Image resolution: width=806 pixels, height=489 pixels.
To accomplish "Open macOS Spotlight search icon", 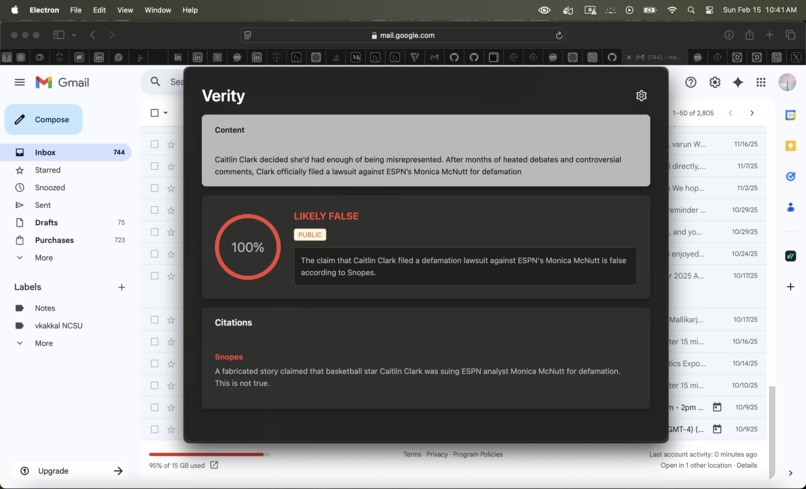I will point(691,10).
